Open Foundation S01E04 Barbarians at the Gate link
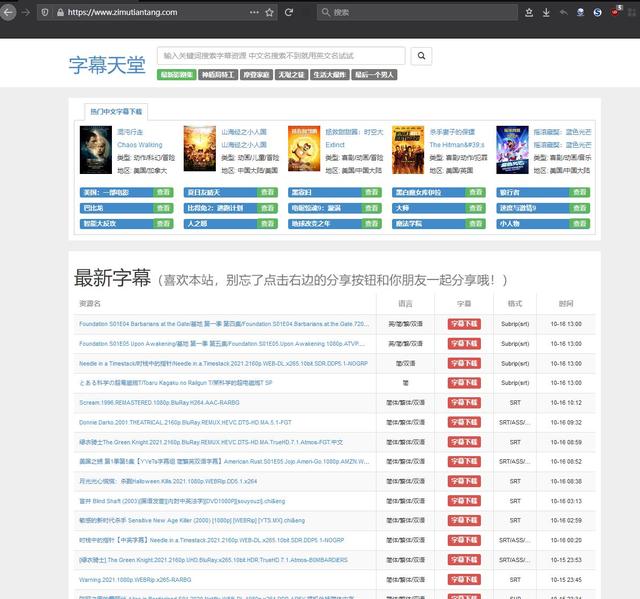The image size is (640, 599). tap(224, 324)
